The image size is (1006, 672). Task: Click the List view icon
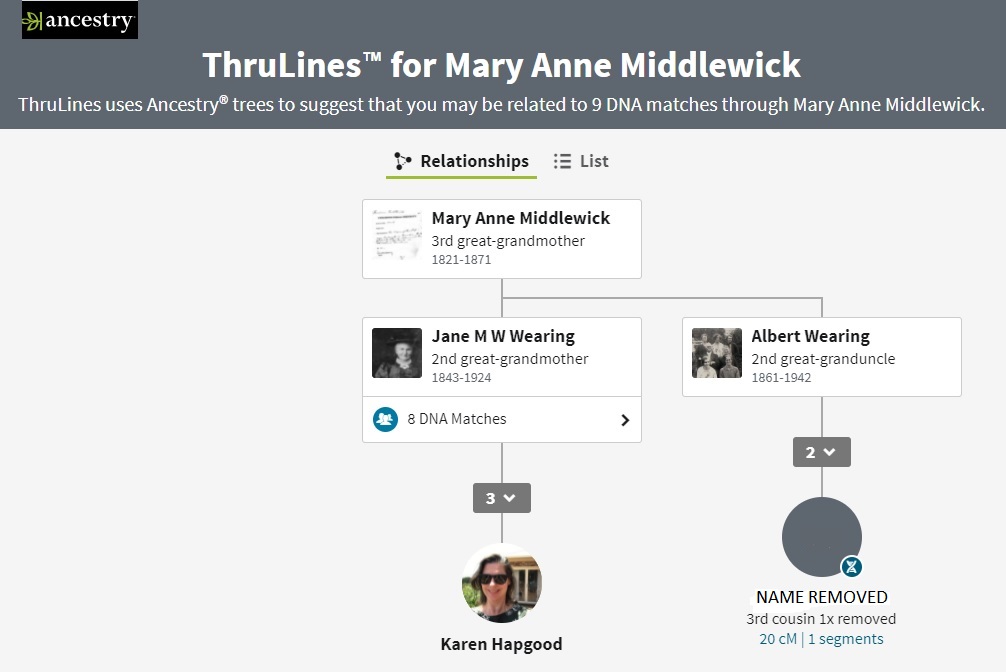click(x=563, y=161)
